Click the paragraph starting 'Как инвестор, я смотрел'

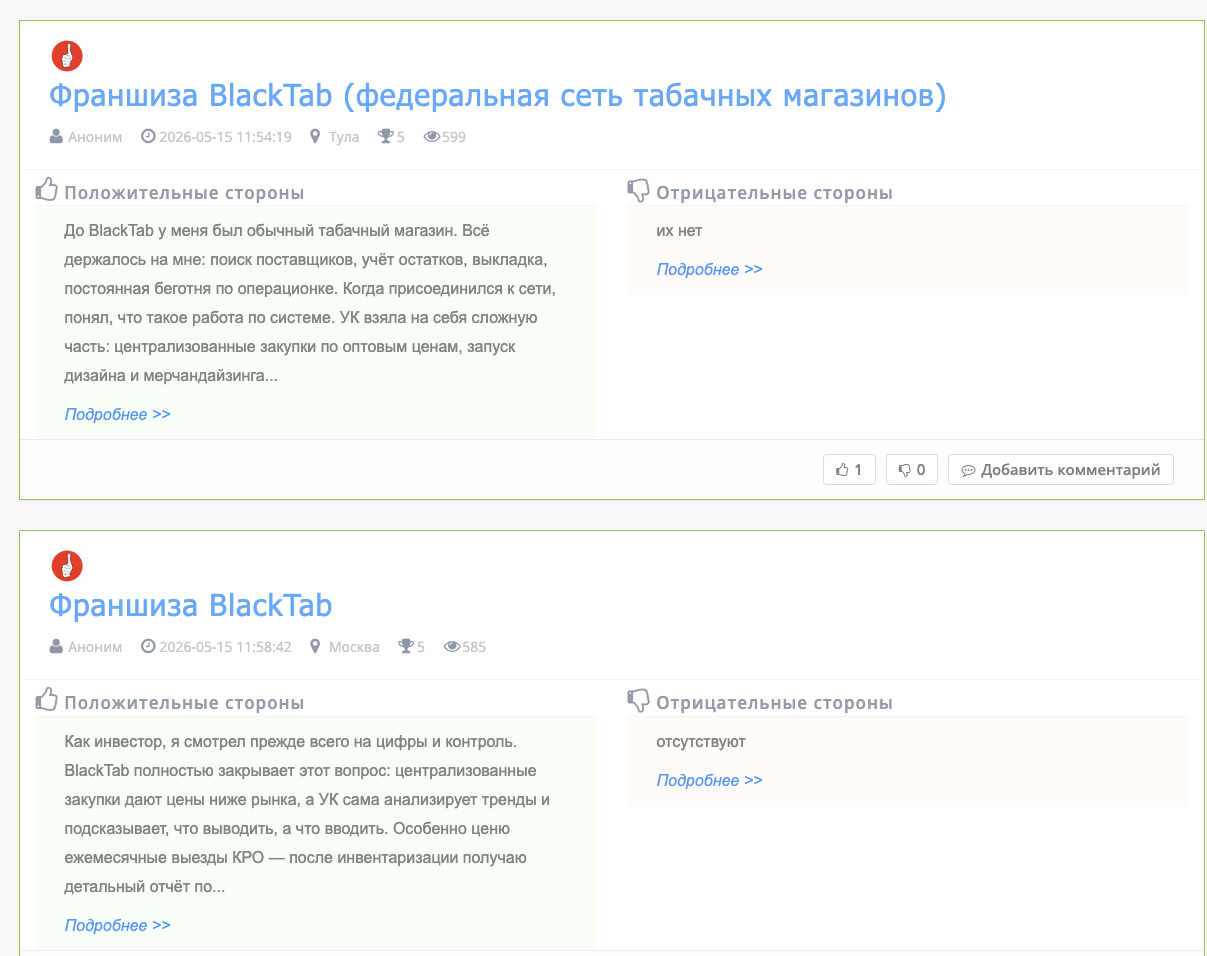pyautogui.click(x=307, y=814)
